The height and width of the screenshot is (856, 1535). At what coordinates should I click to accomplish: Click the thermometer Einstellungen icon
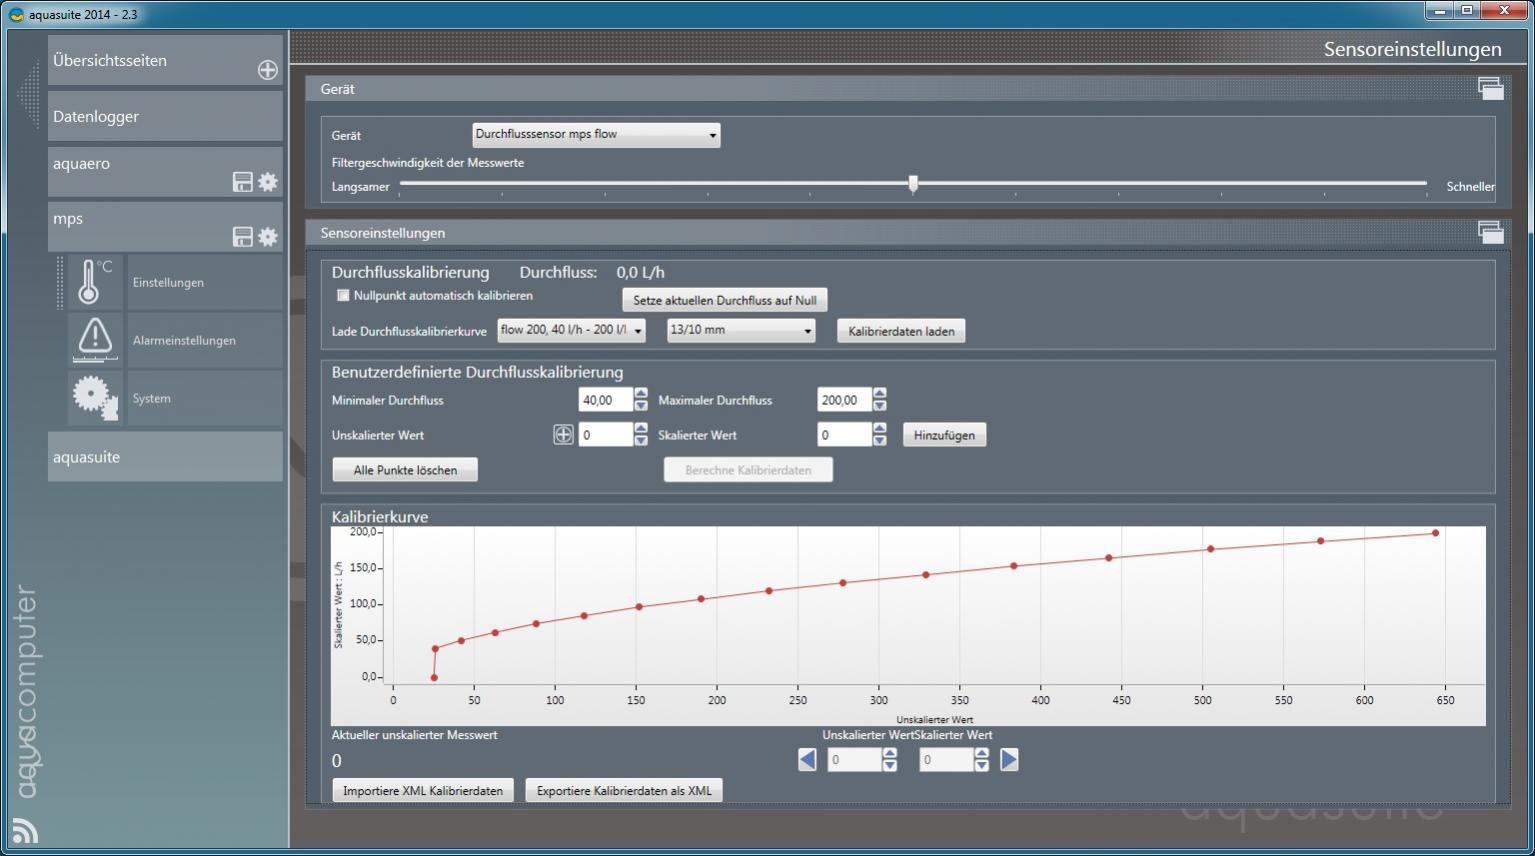click(x=95, y=282)
